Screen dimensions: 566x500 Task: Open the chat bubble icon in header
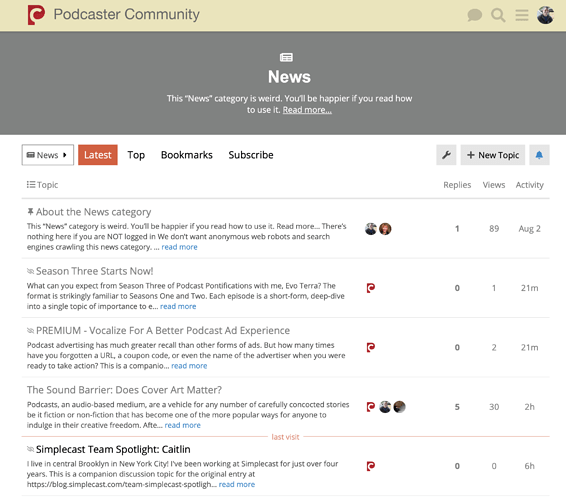(474, 15)
